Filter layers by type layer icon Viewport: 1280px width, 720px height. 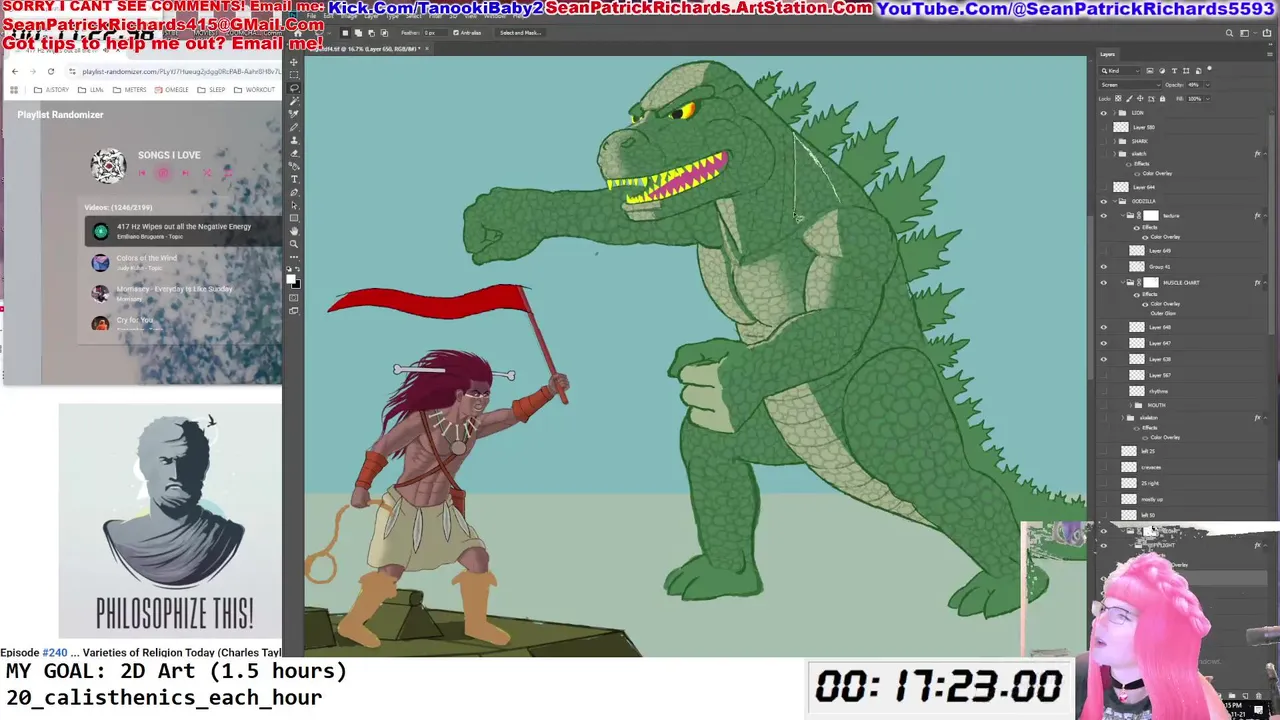click(x=1174, y=71)
